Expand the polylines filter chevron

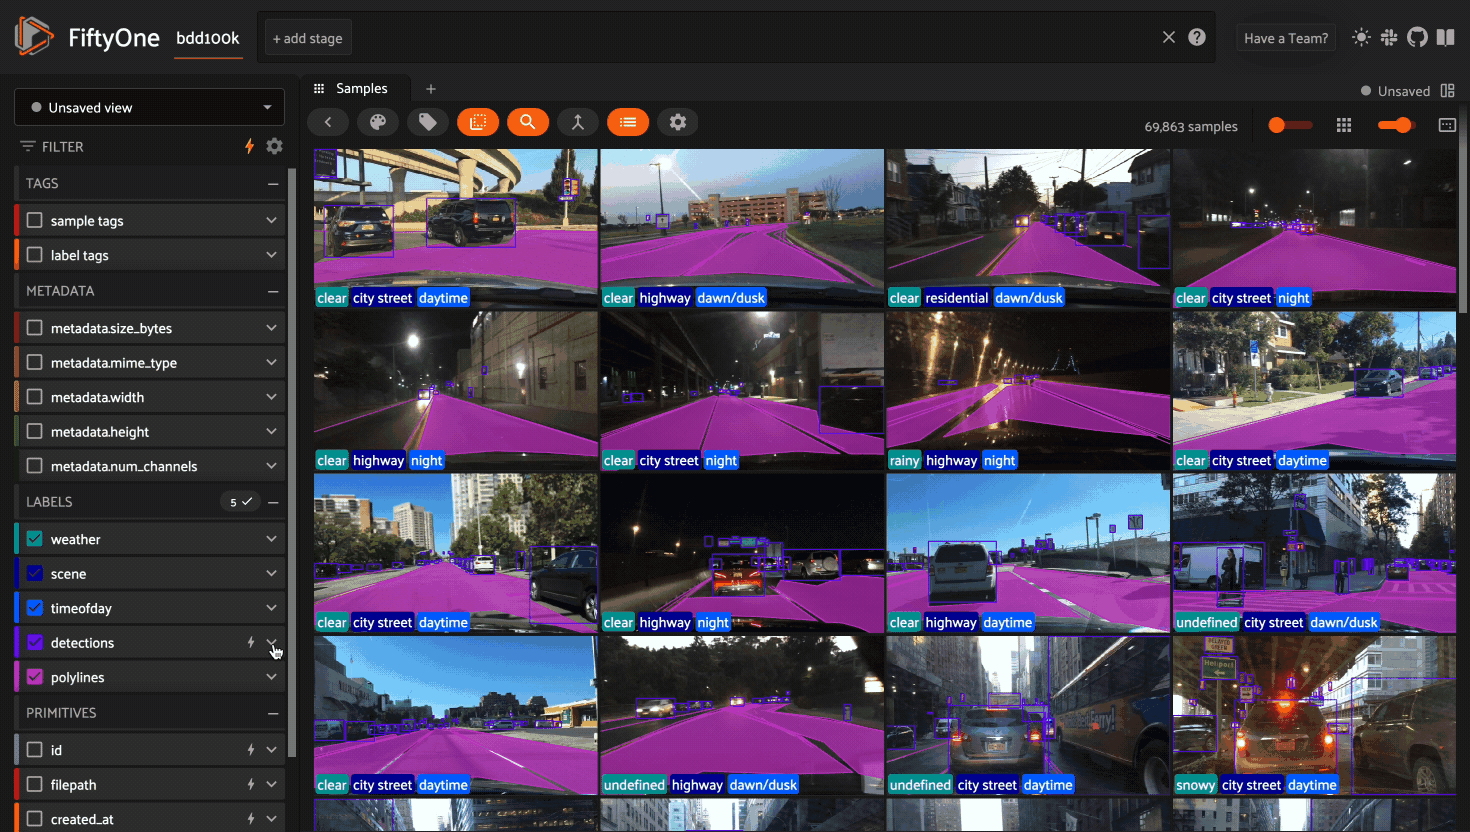pos(271,677)
